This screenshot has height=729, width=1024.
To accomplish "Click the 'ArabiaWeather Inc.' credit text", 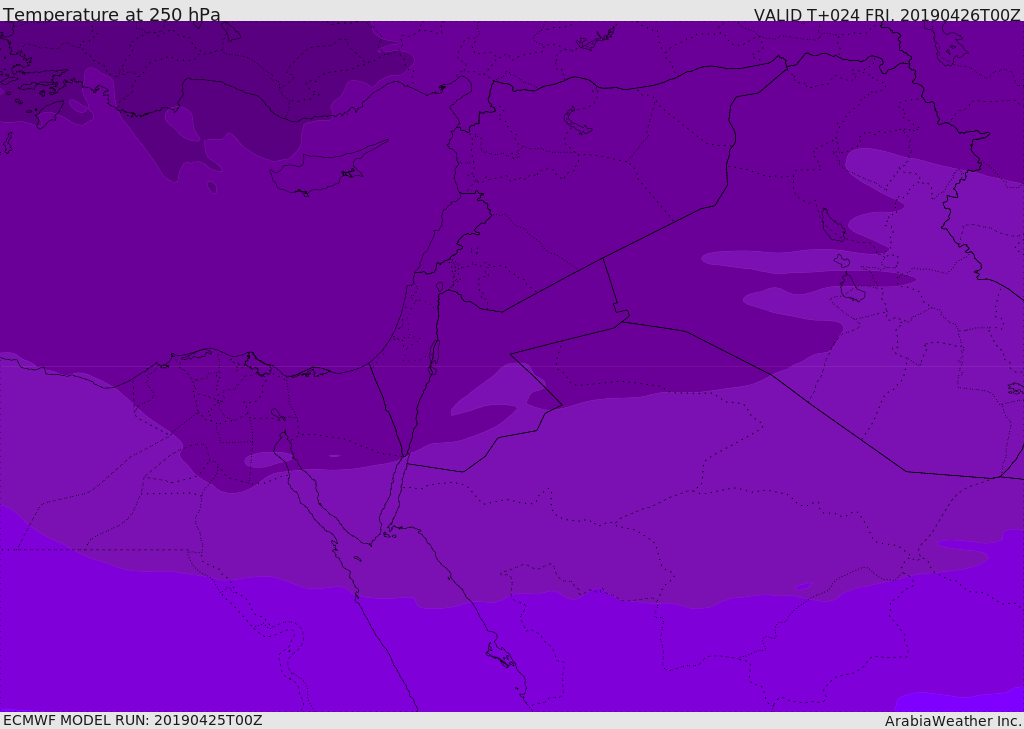I will 952,721.
